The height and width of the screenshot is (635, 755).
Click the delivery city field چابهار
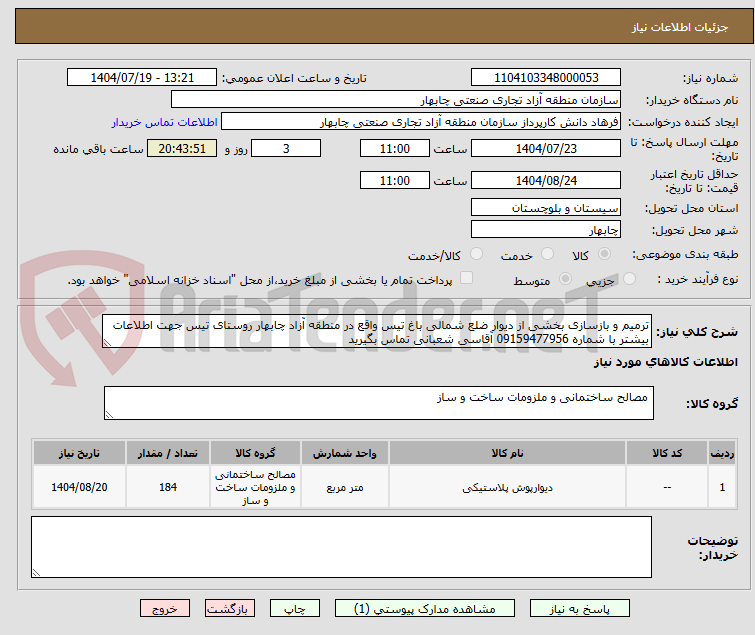pos(546,230)
